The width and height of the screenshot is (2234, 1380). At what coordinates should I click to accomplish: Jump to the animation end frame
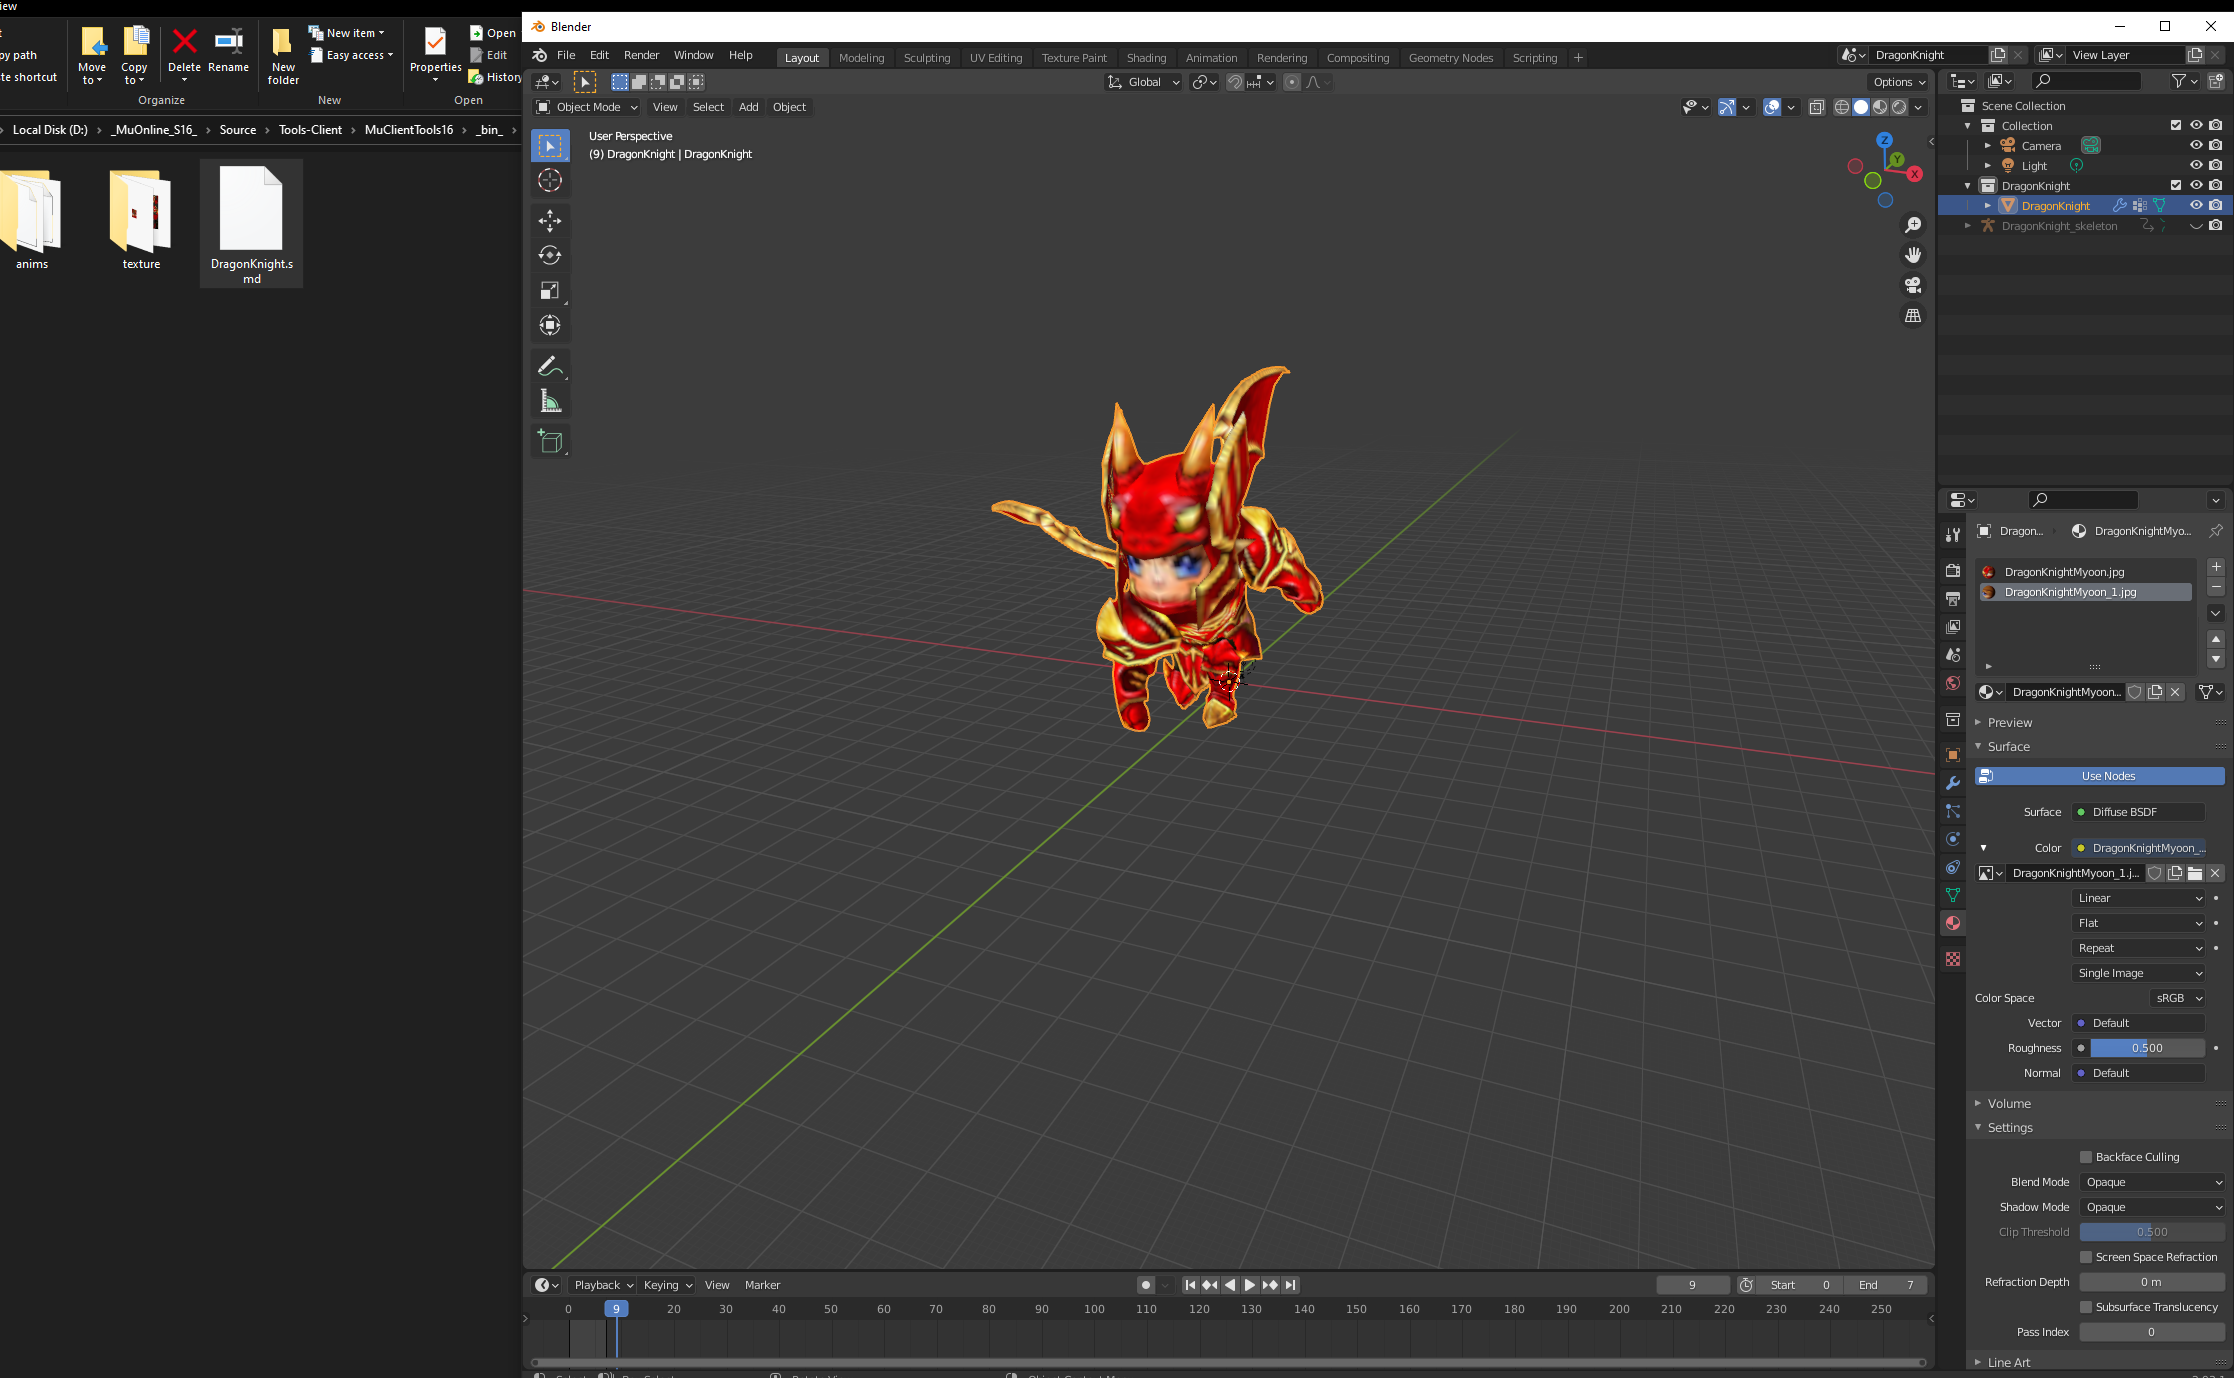(1290, 1286)
